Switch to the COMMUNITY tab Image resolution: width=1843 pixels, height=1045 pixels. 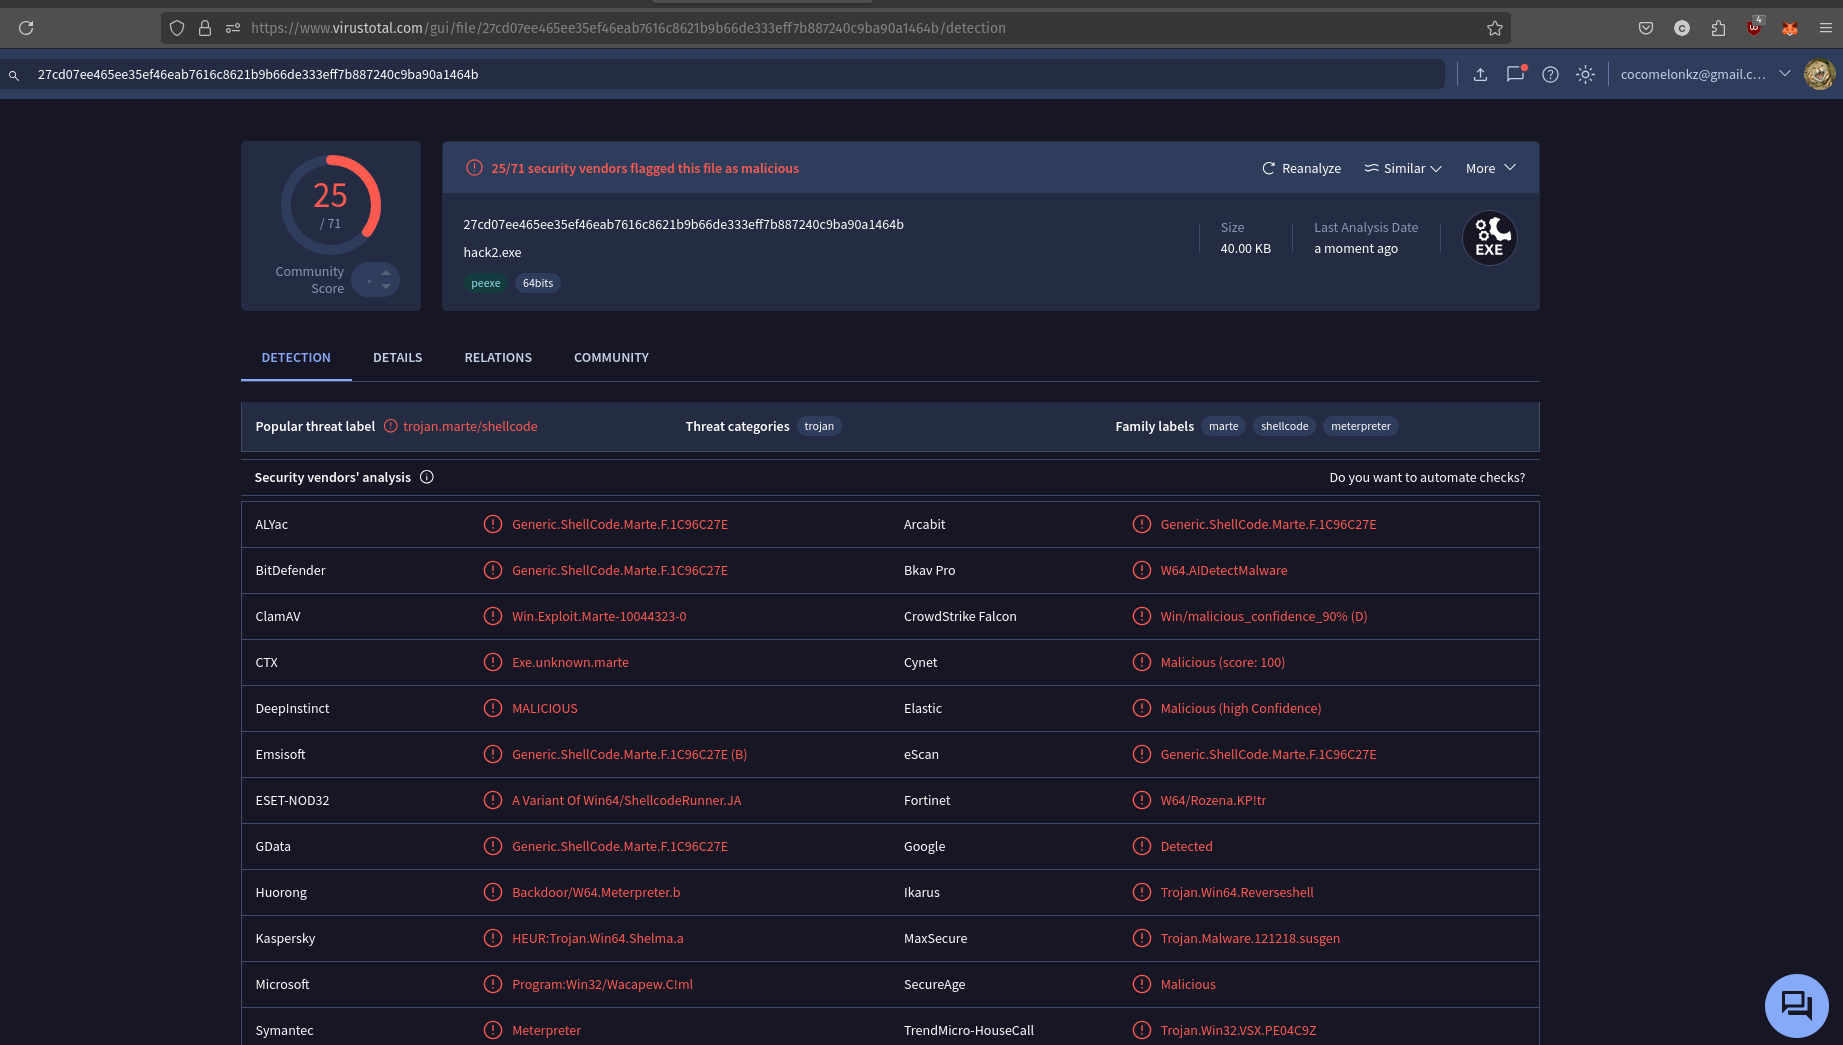(611, 357)
